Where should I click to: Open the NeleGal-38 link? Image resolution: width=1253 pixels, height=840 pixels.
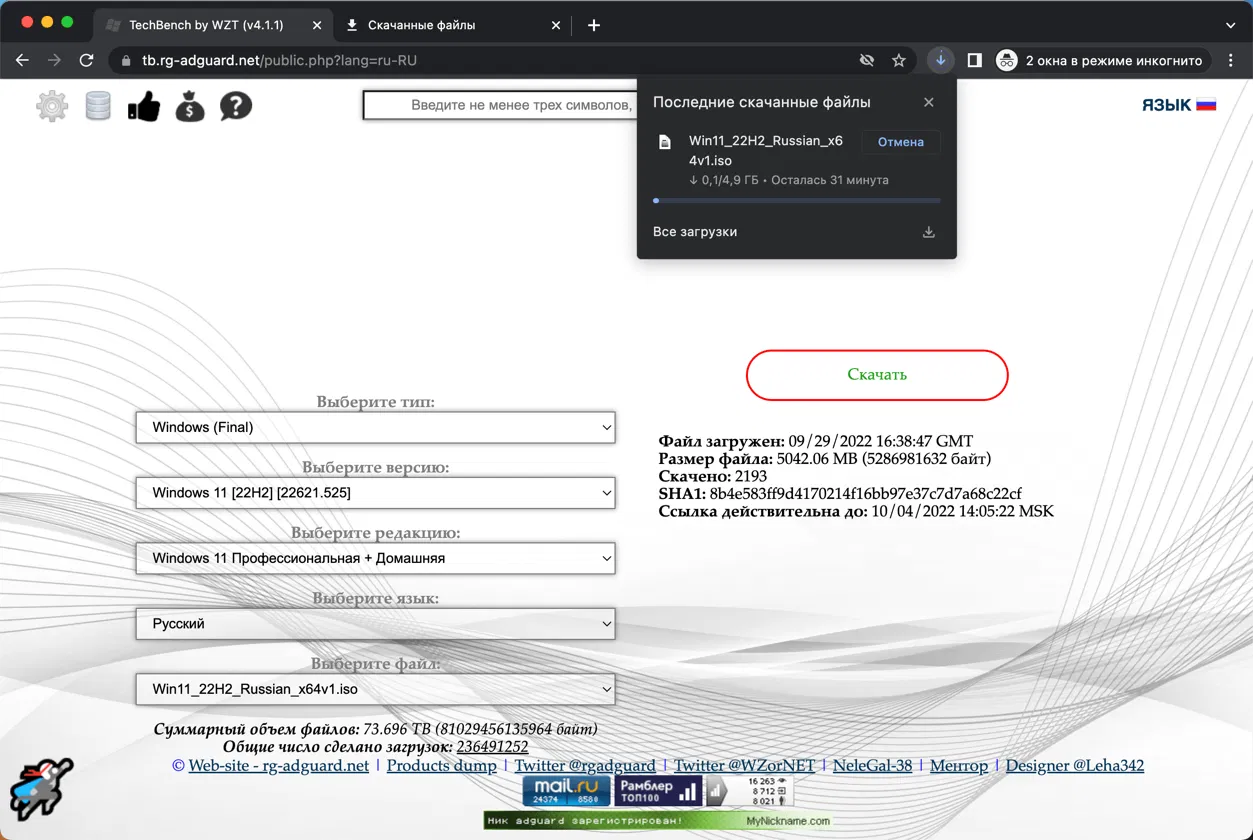pos(873,766)
